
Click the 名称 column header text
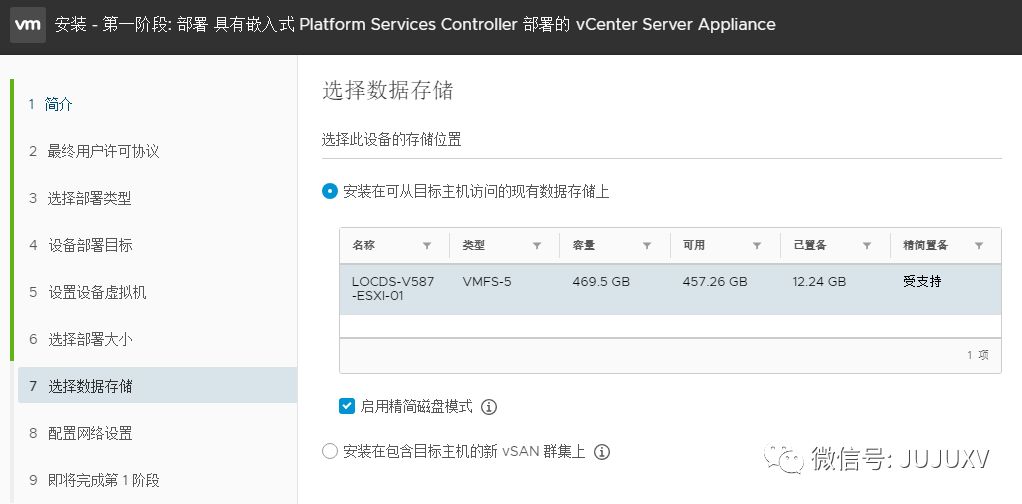pyautogui.click(x=363, y=246)
